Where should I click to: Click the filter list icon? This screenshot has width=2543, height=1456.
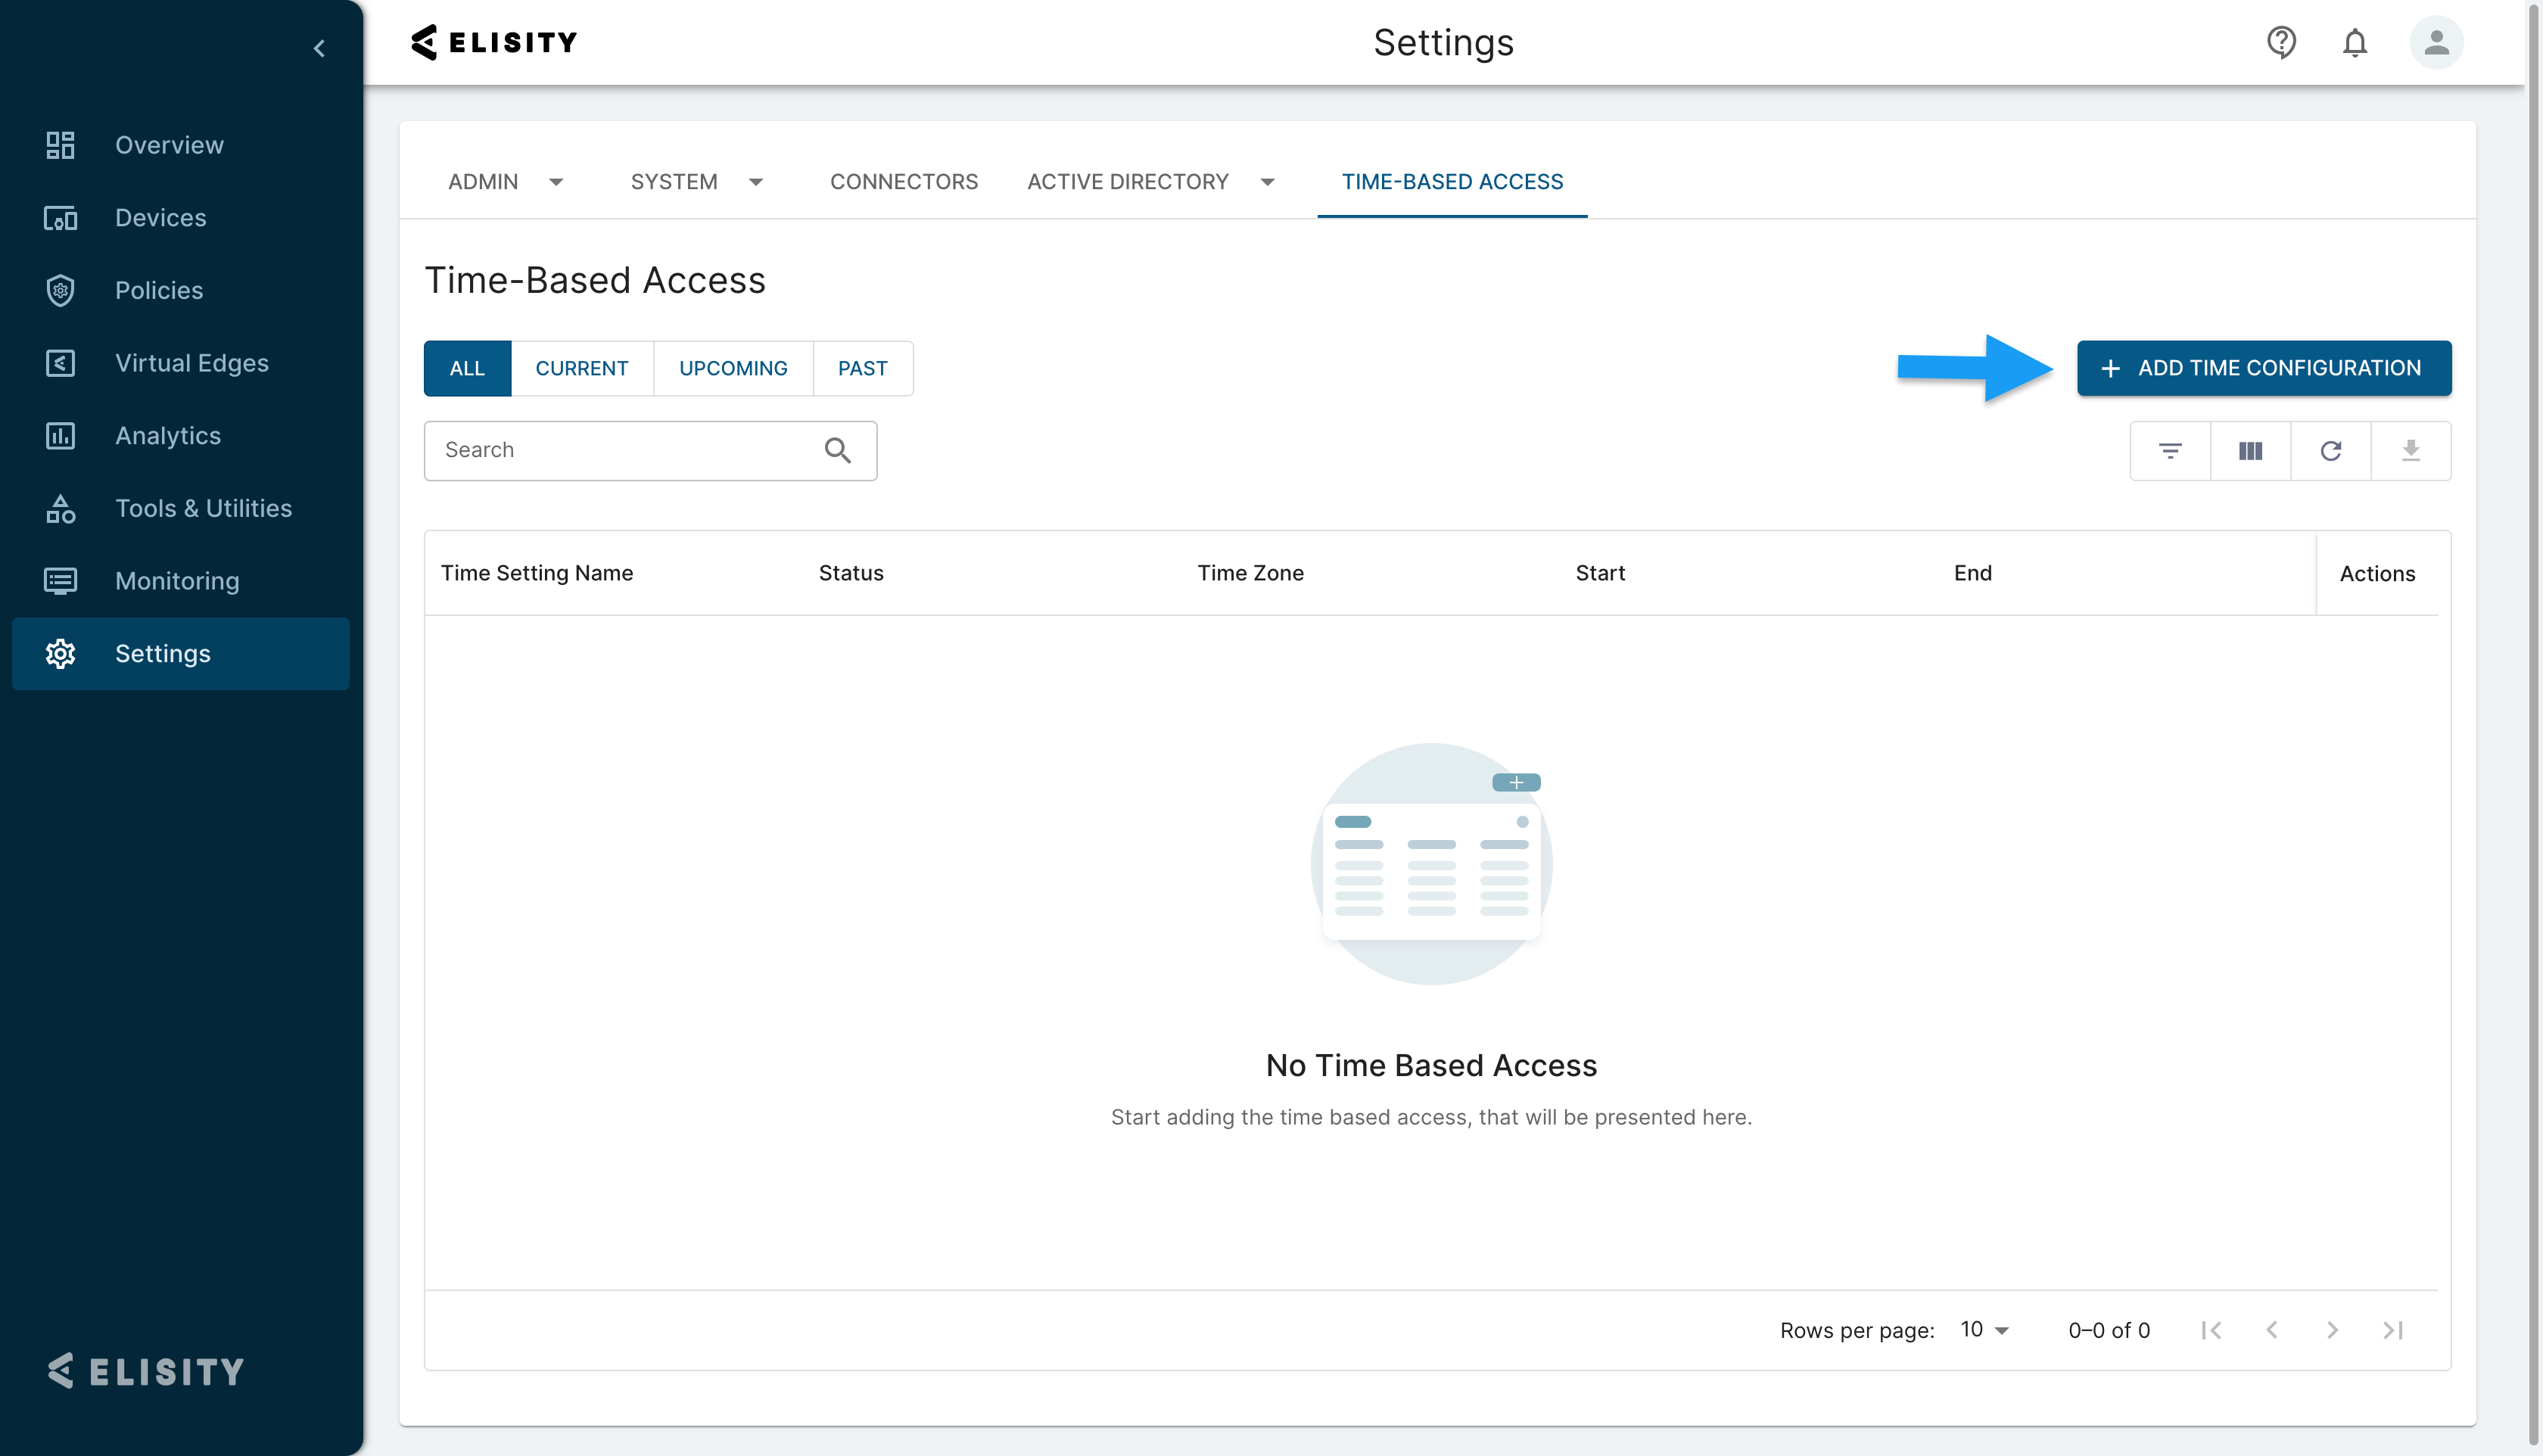(x=2169, y=451)
